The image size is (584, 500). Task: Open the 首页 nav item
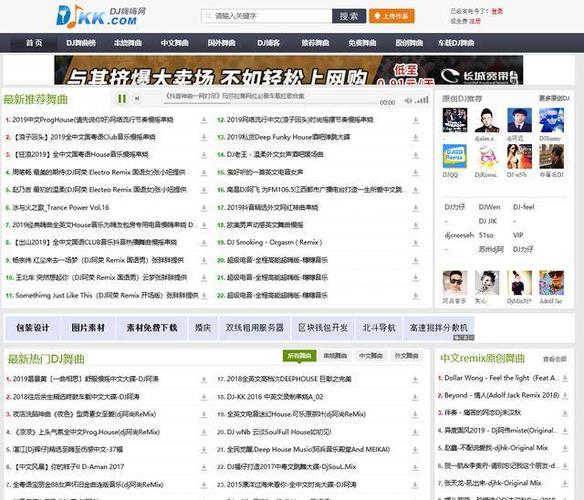click(x=34, y=43)
